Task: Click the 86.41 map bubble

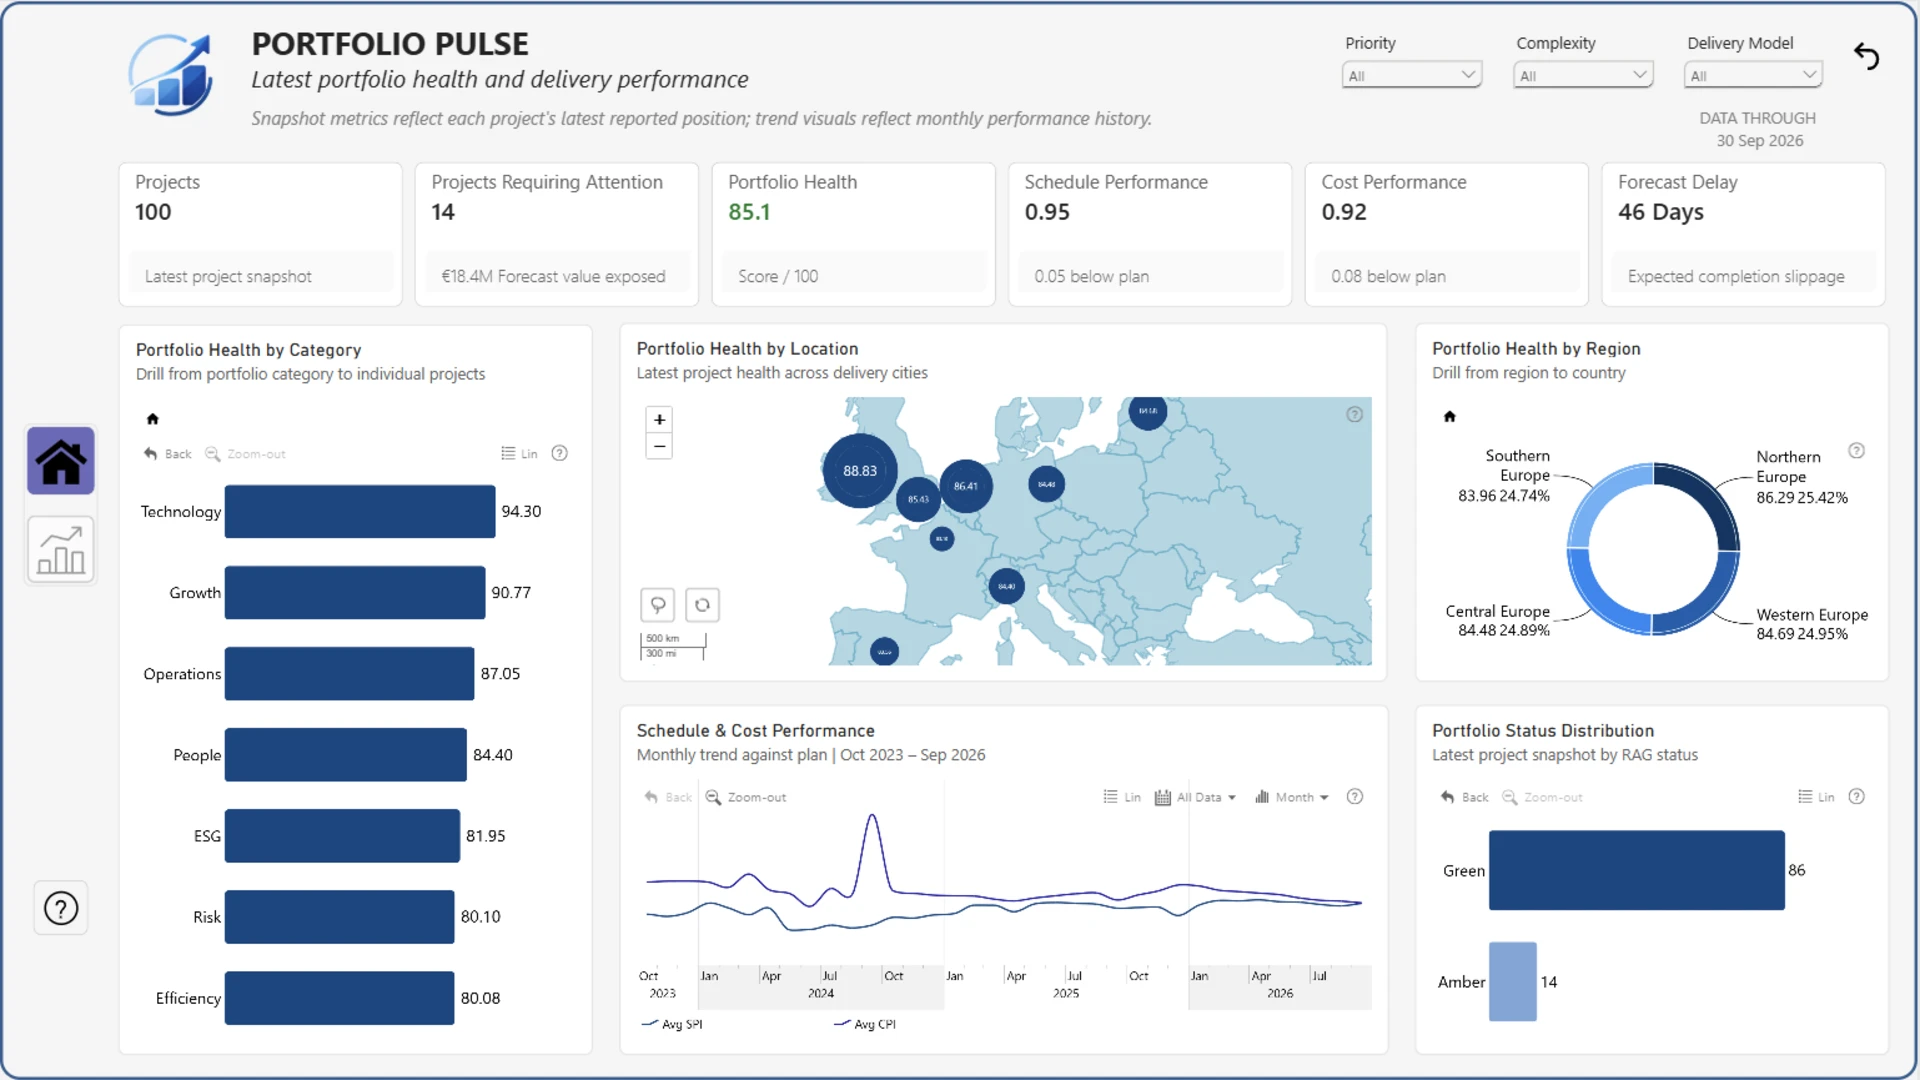Action: tap(966, 486)
